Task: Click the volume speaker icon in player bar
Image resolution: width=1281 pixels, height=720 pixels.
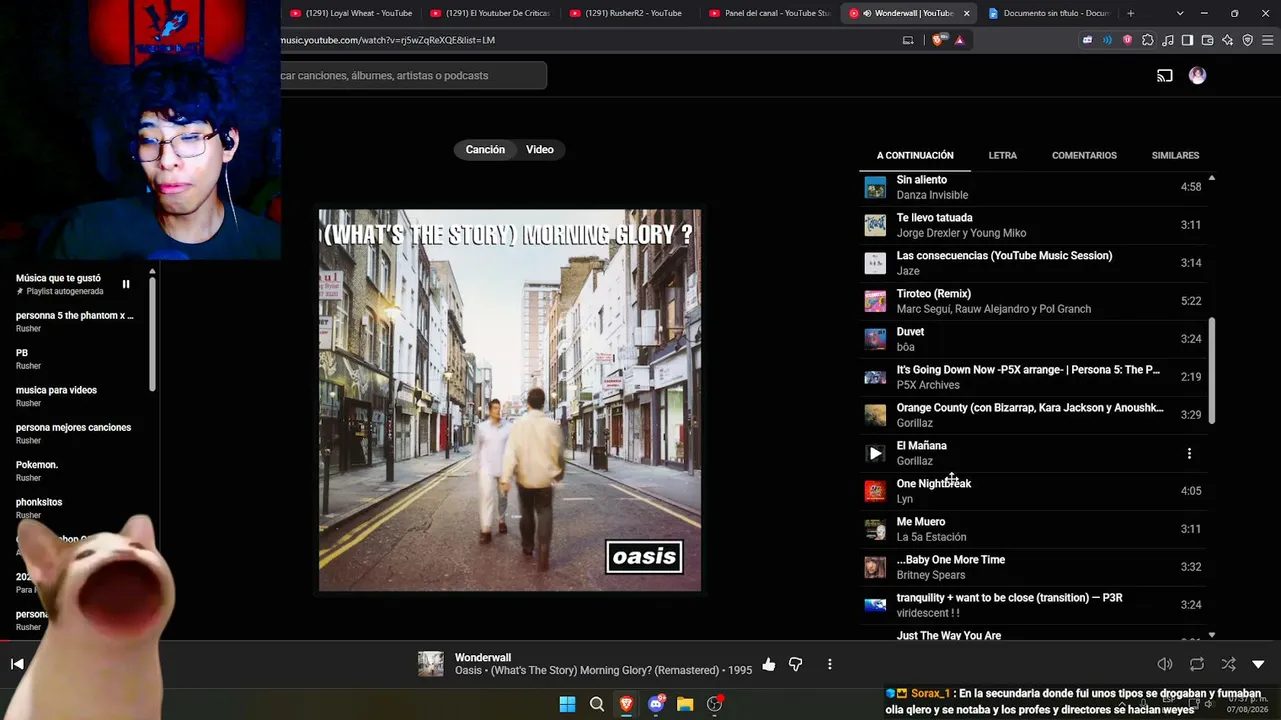Action: 1165,664
